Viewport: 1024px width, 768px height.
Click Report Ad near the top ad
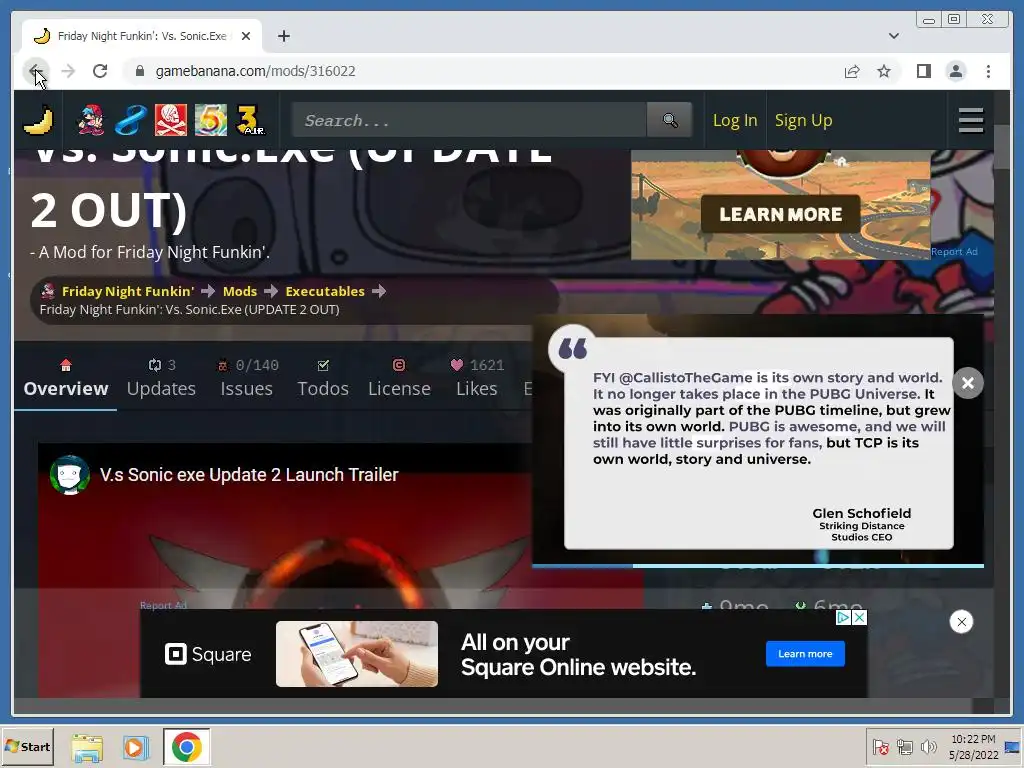coord(954,251)
